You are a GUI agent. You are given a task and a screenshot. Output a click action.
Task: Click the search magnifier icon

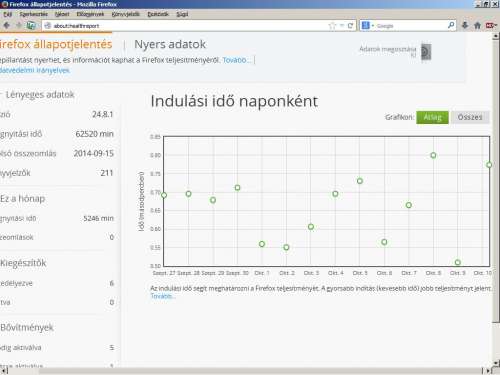pos(451,25)
